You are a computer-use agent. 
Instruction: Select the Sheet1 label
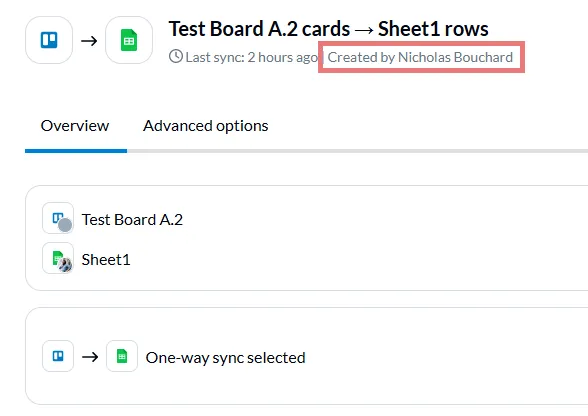pyautogui.click(x=106, y=260)
